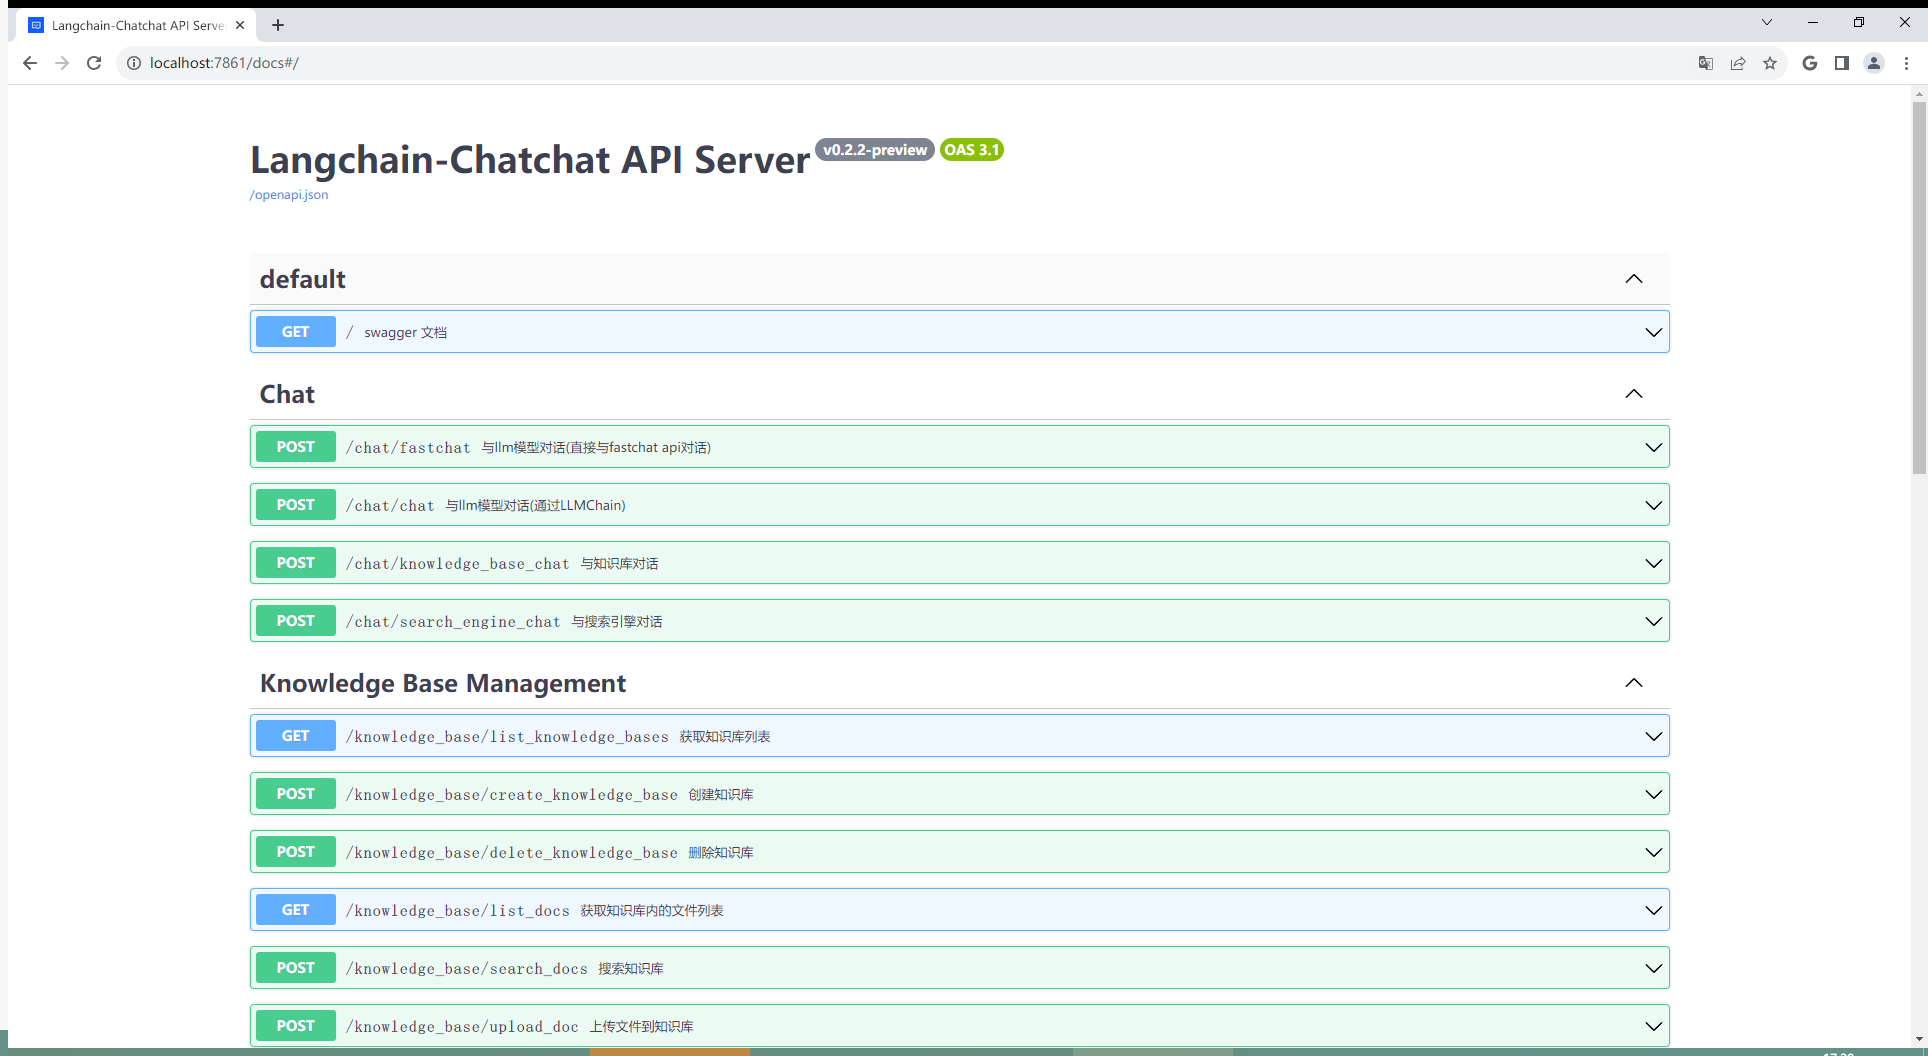Viewport: 1928px width, 1056px height.
Task: Expand the list_knowledge_bases endpoint chevron
Action: pos(1654,736)
